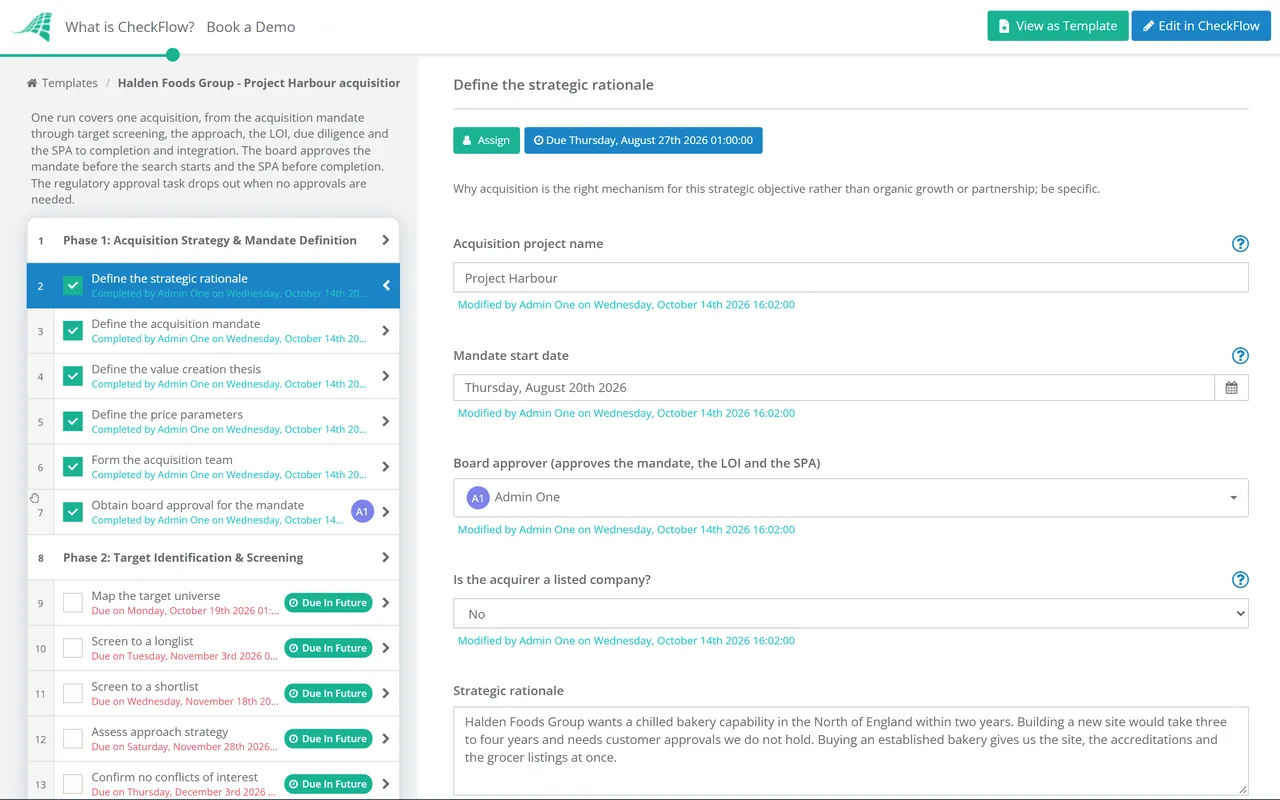This screenshot has width=1280, height=800.
Task: Go to Templates breadcrumb
Action: 70,83
